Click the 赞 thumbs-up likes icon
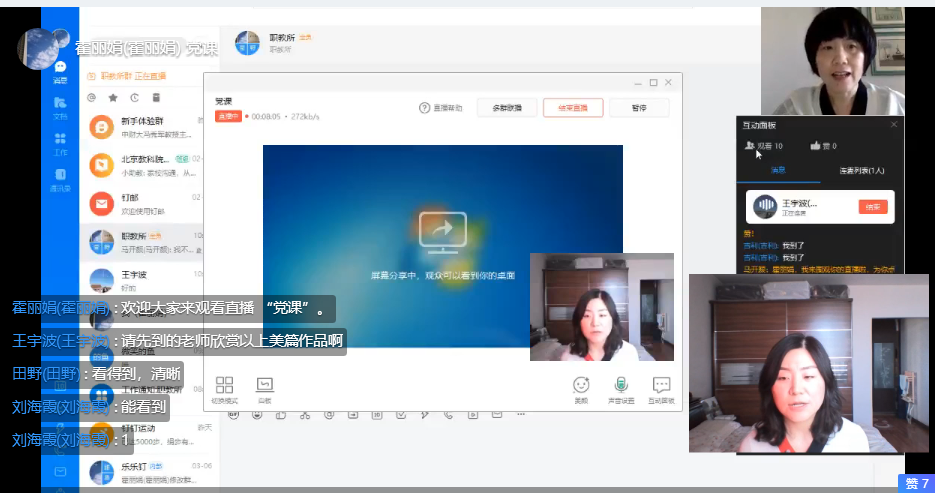Screen dimensions: 935x493 coord(815,145)
